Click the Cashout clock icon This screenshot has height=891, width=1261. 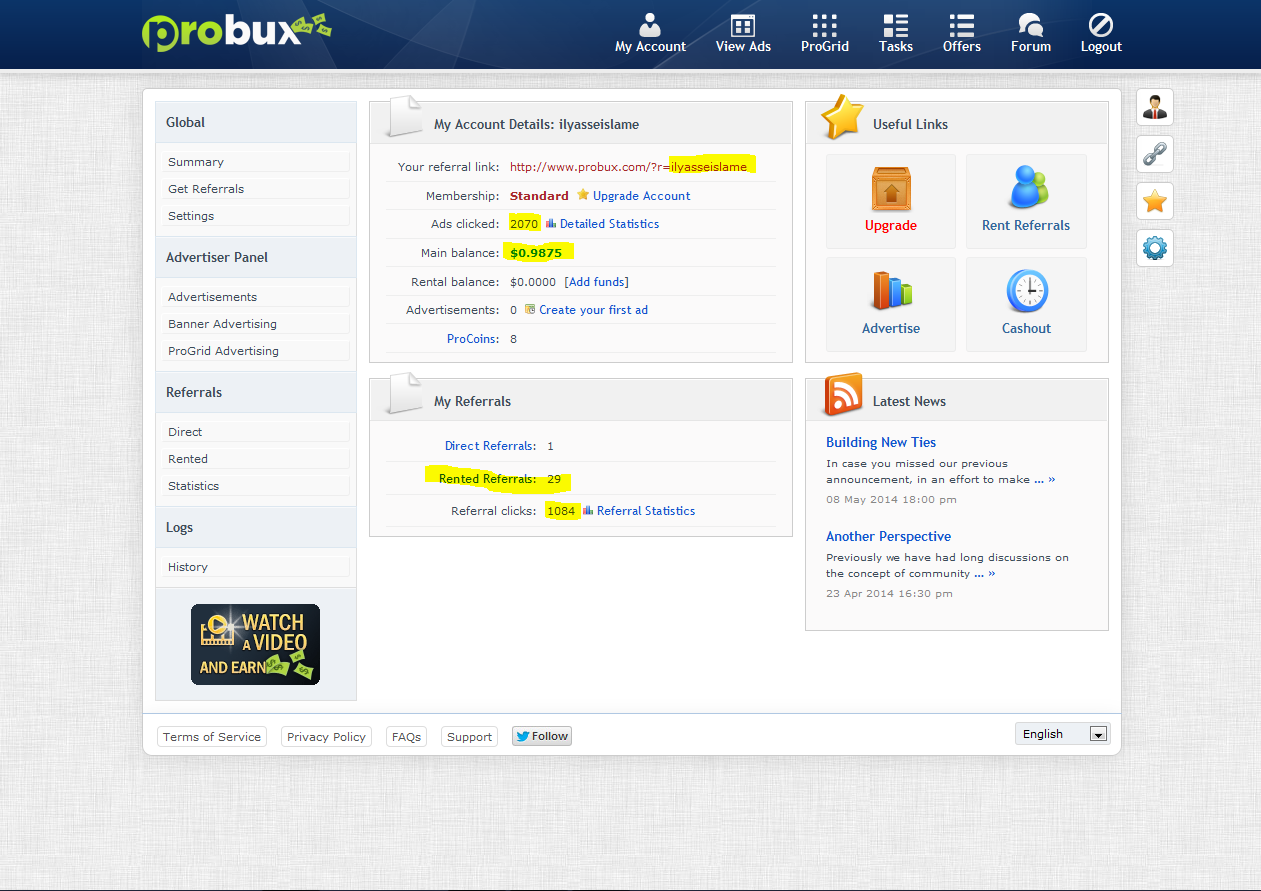coord(1026,291)
